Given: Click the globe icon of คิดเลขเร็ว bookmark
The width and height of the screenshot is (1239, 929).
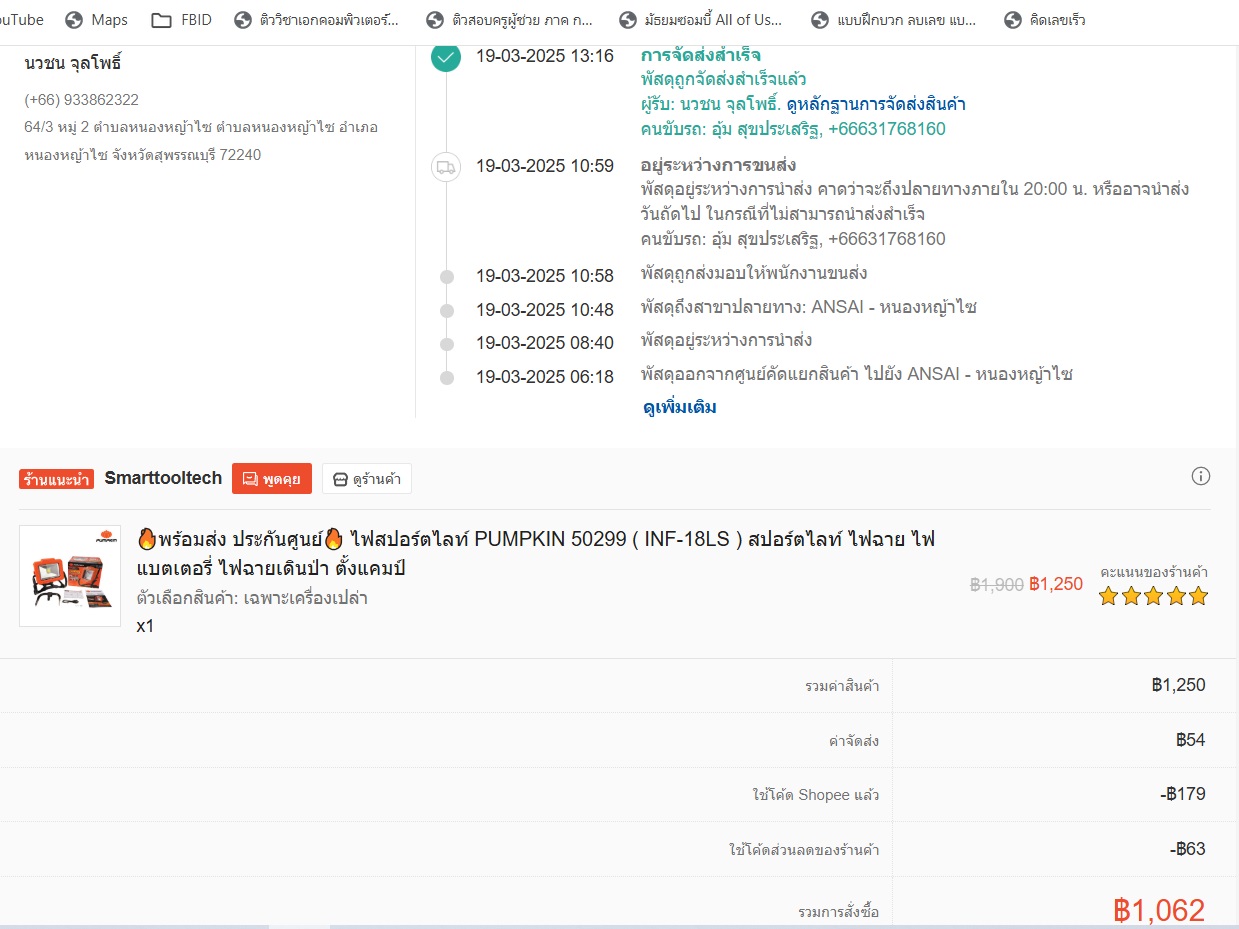Looking at the screenshot, I should (x=1013, y=20).
